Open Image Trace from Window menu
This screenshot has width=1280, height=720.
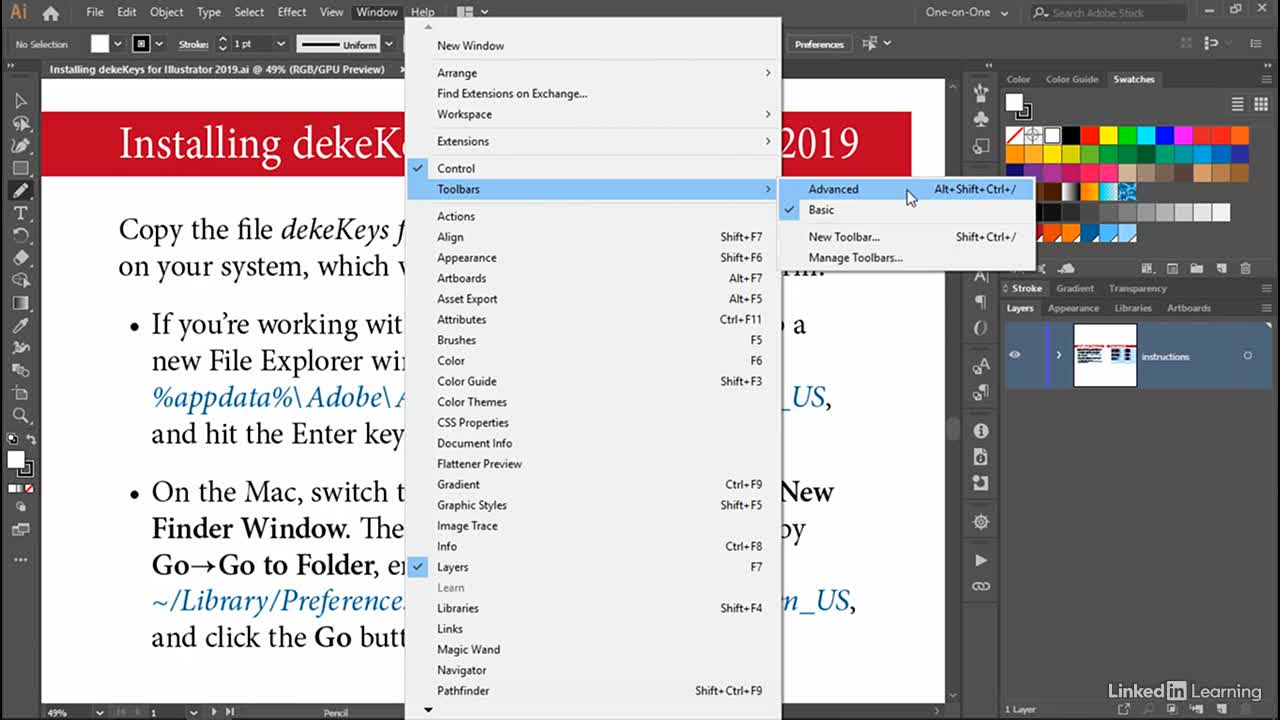[x=591, y=526]
